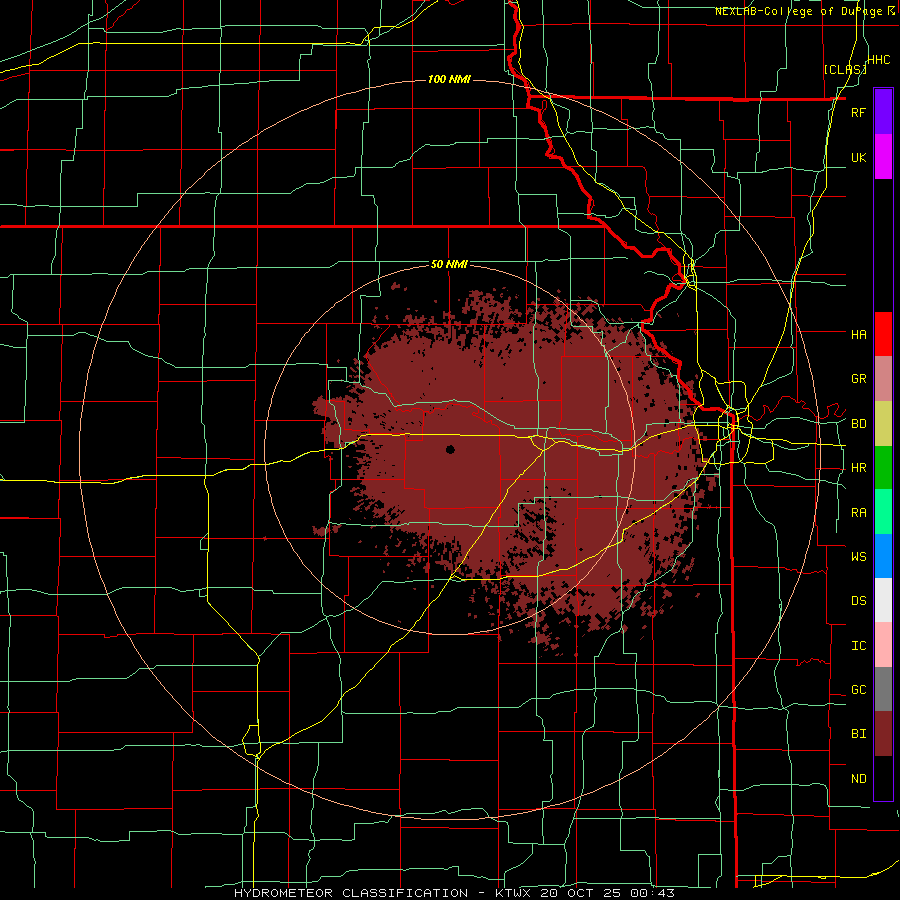Click the UK legend label

pos(858,157)
